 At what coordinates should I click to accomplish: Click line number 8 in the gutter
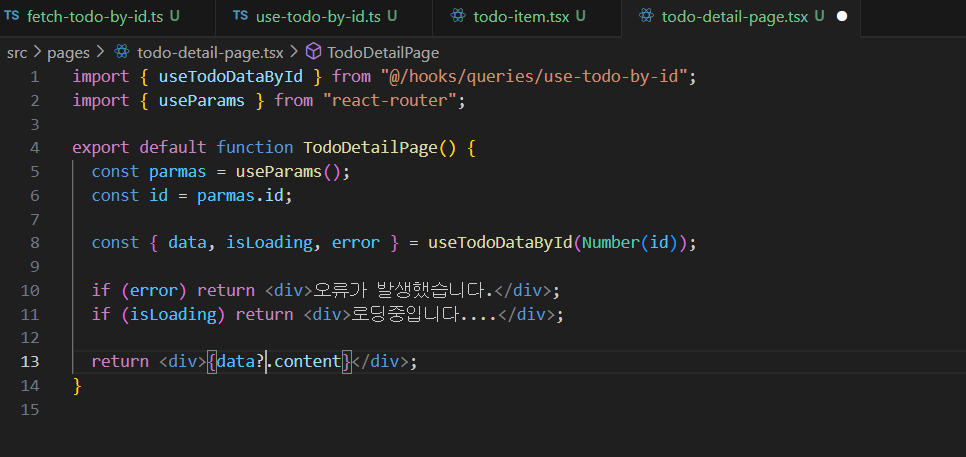click(x=35, y=242)
